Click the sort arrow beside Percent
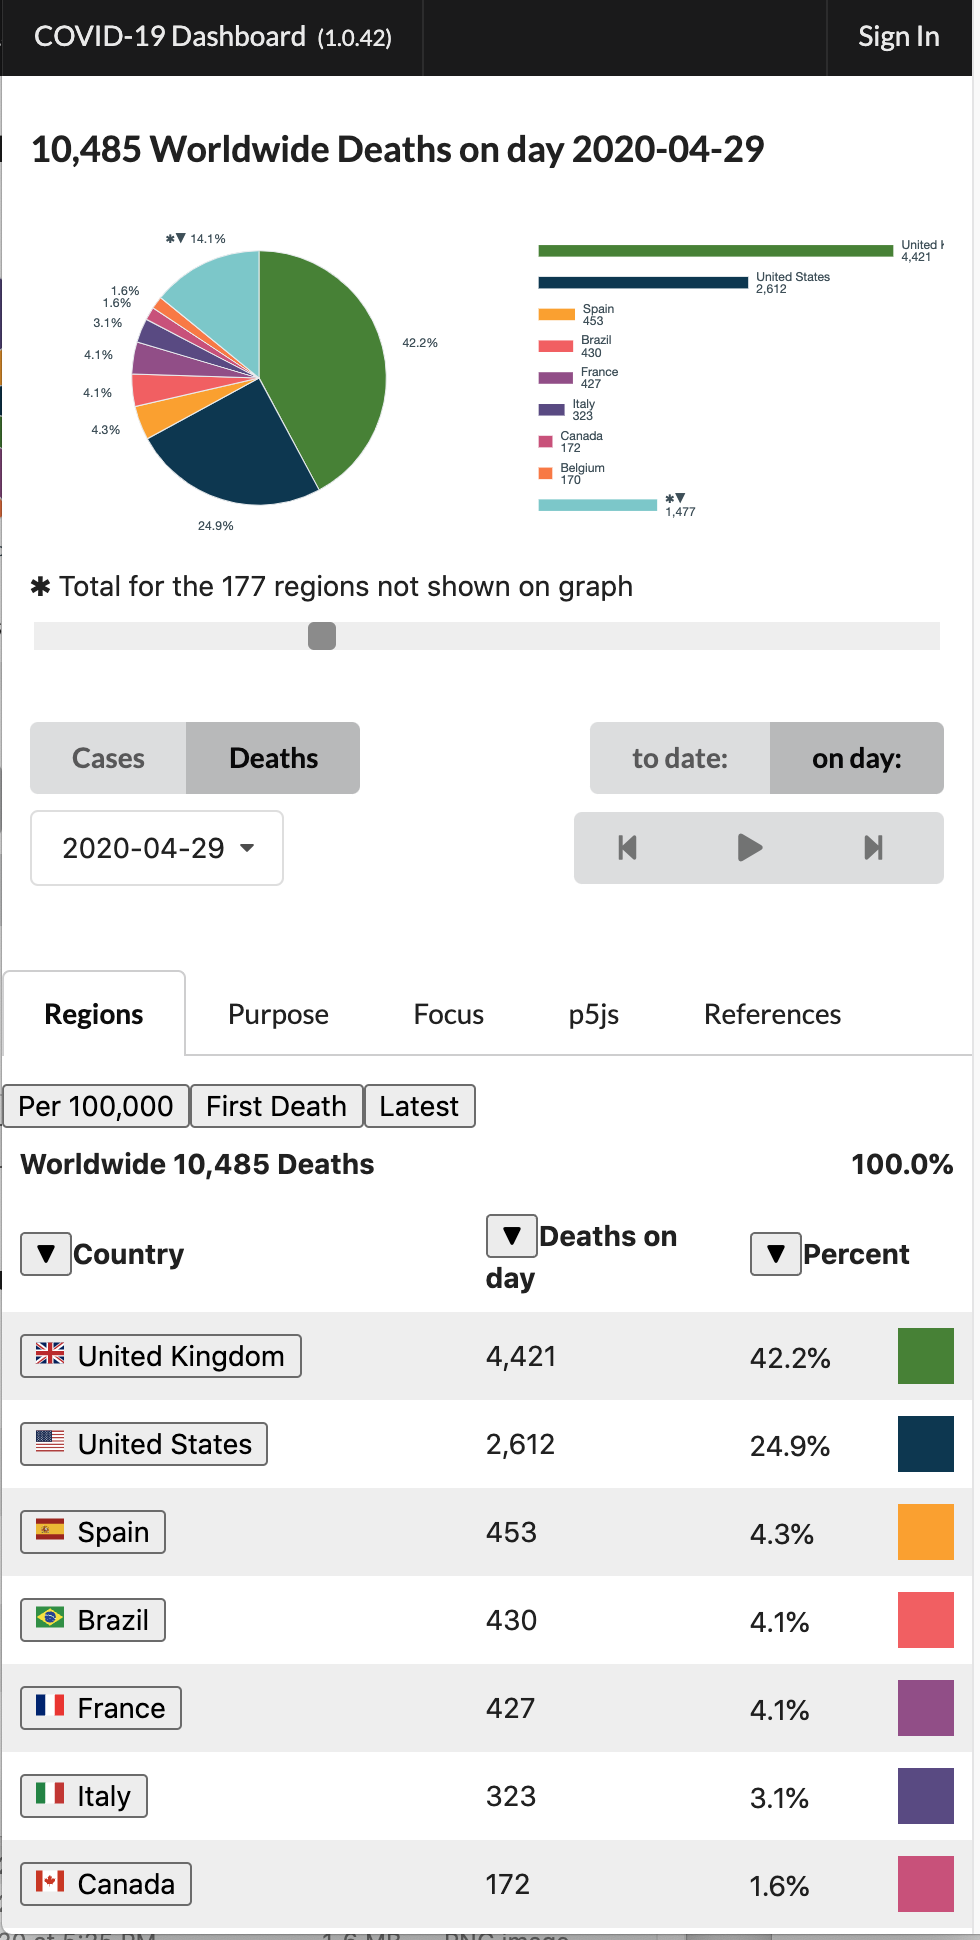This screenshot has height=1940, width=980. point(776,1253)
